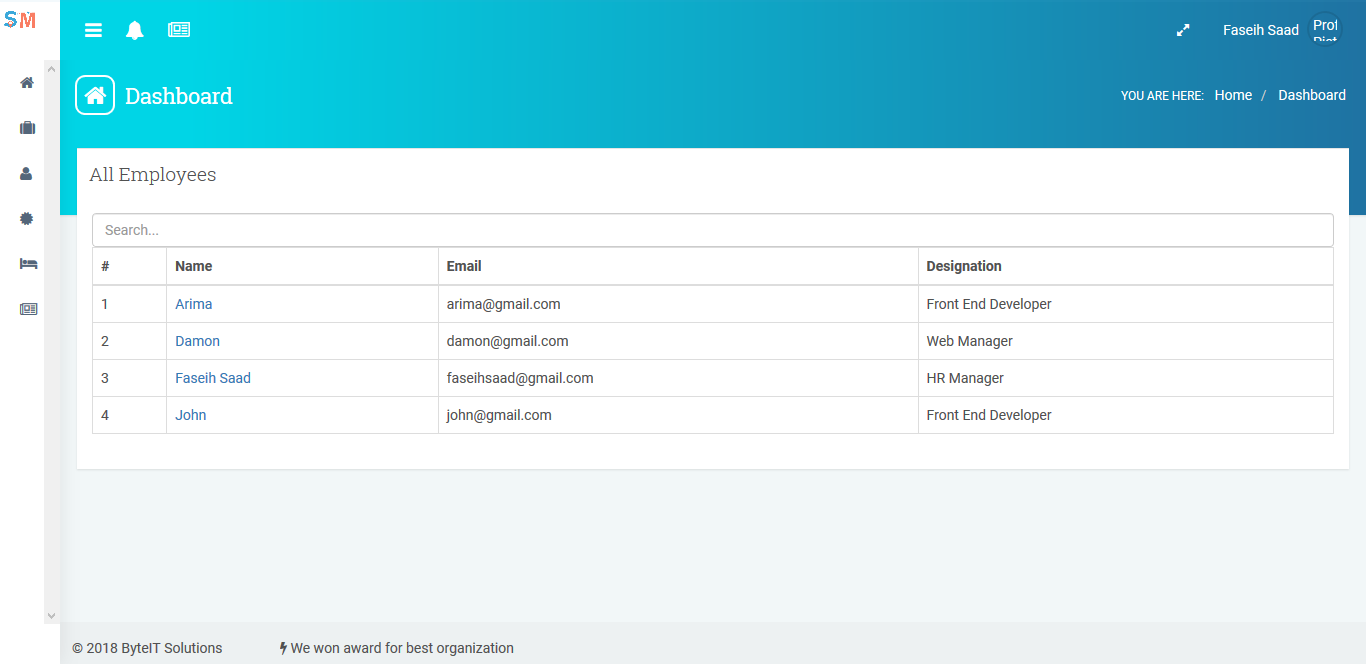This screenshot has width=1366, height=664.
Task: Open the news icon in top bar
Action: [179, 30]
